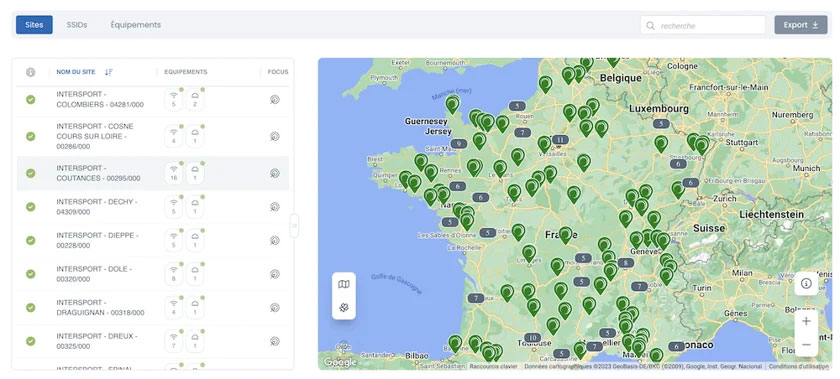Switch to the Équipements tab
840x379 pixels.
[136, 25]
